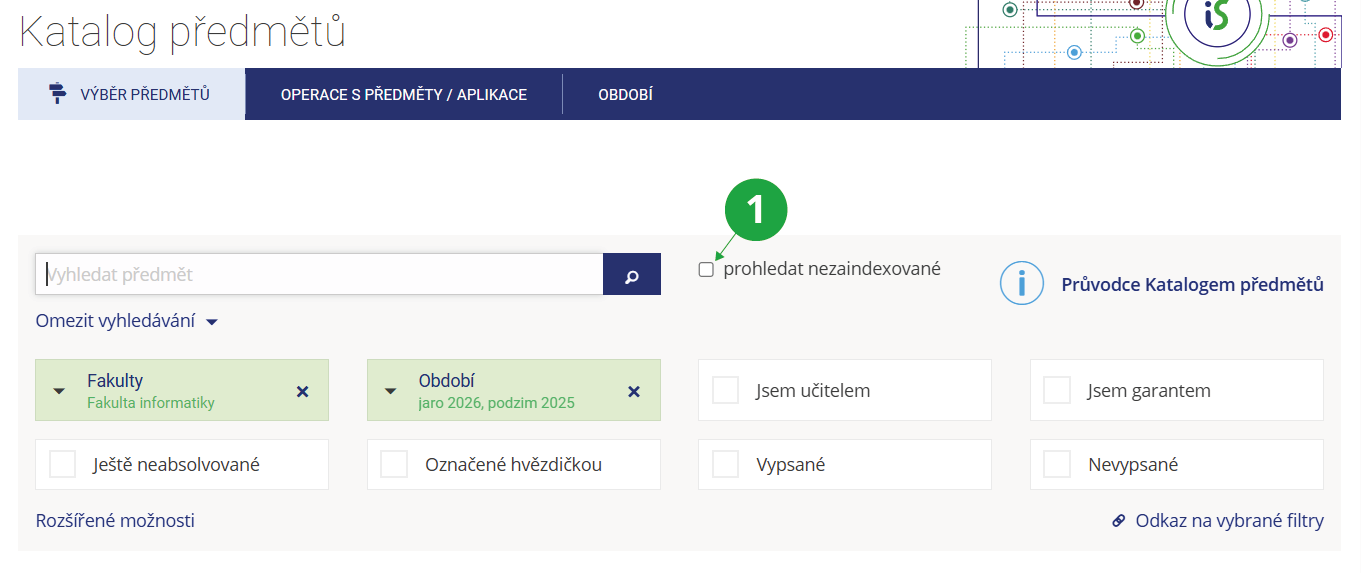Switch to the Období tab
Viewport: 1361px width, 573px height.
(x=625, y=95)
